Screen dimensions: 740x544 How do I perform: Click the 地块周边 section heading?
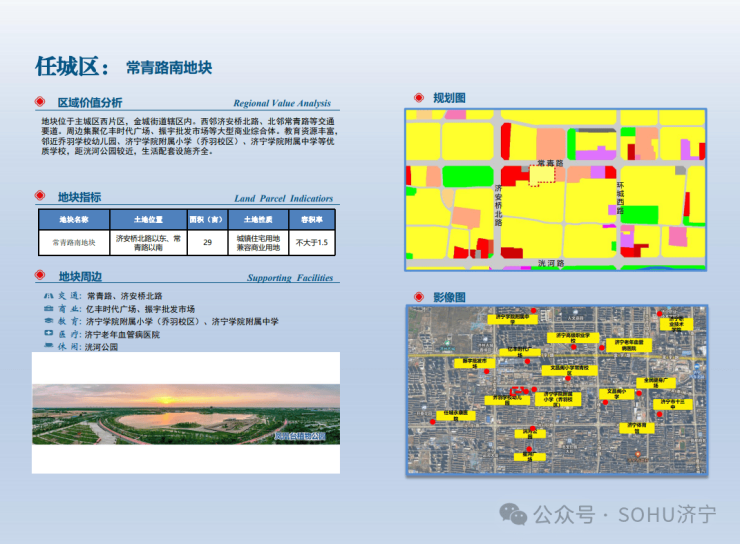(80, 276)
